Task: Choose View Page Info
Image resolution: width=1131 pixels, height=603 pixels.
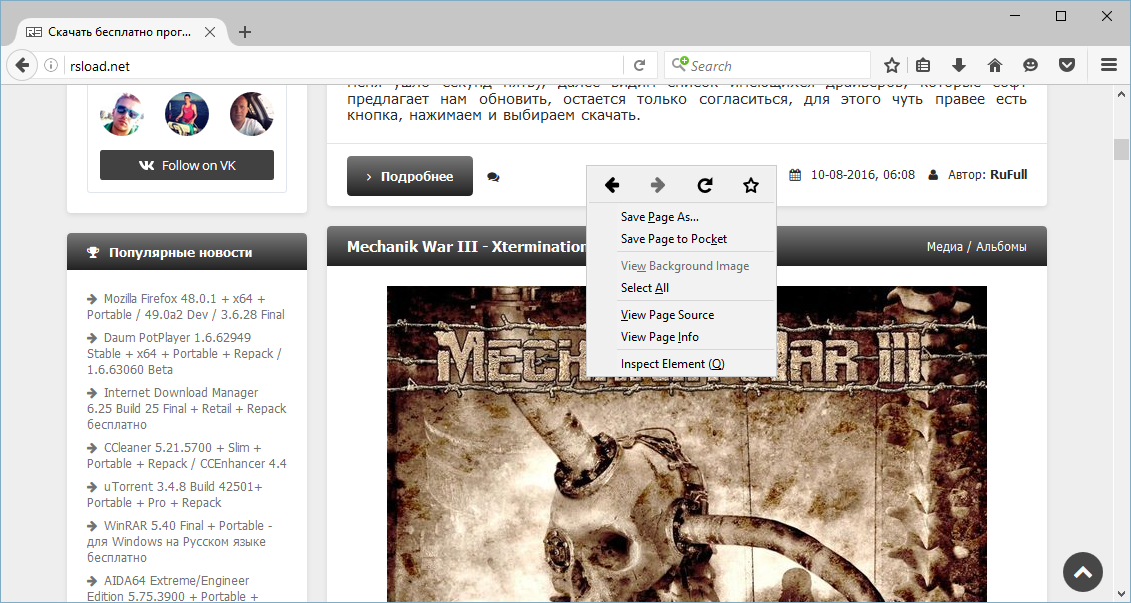Action: (x=682, y=337)
